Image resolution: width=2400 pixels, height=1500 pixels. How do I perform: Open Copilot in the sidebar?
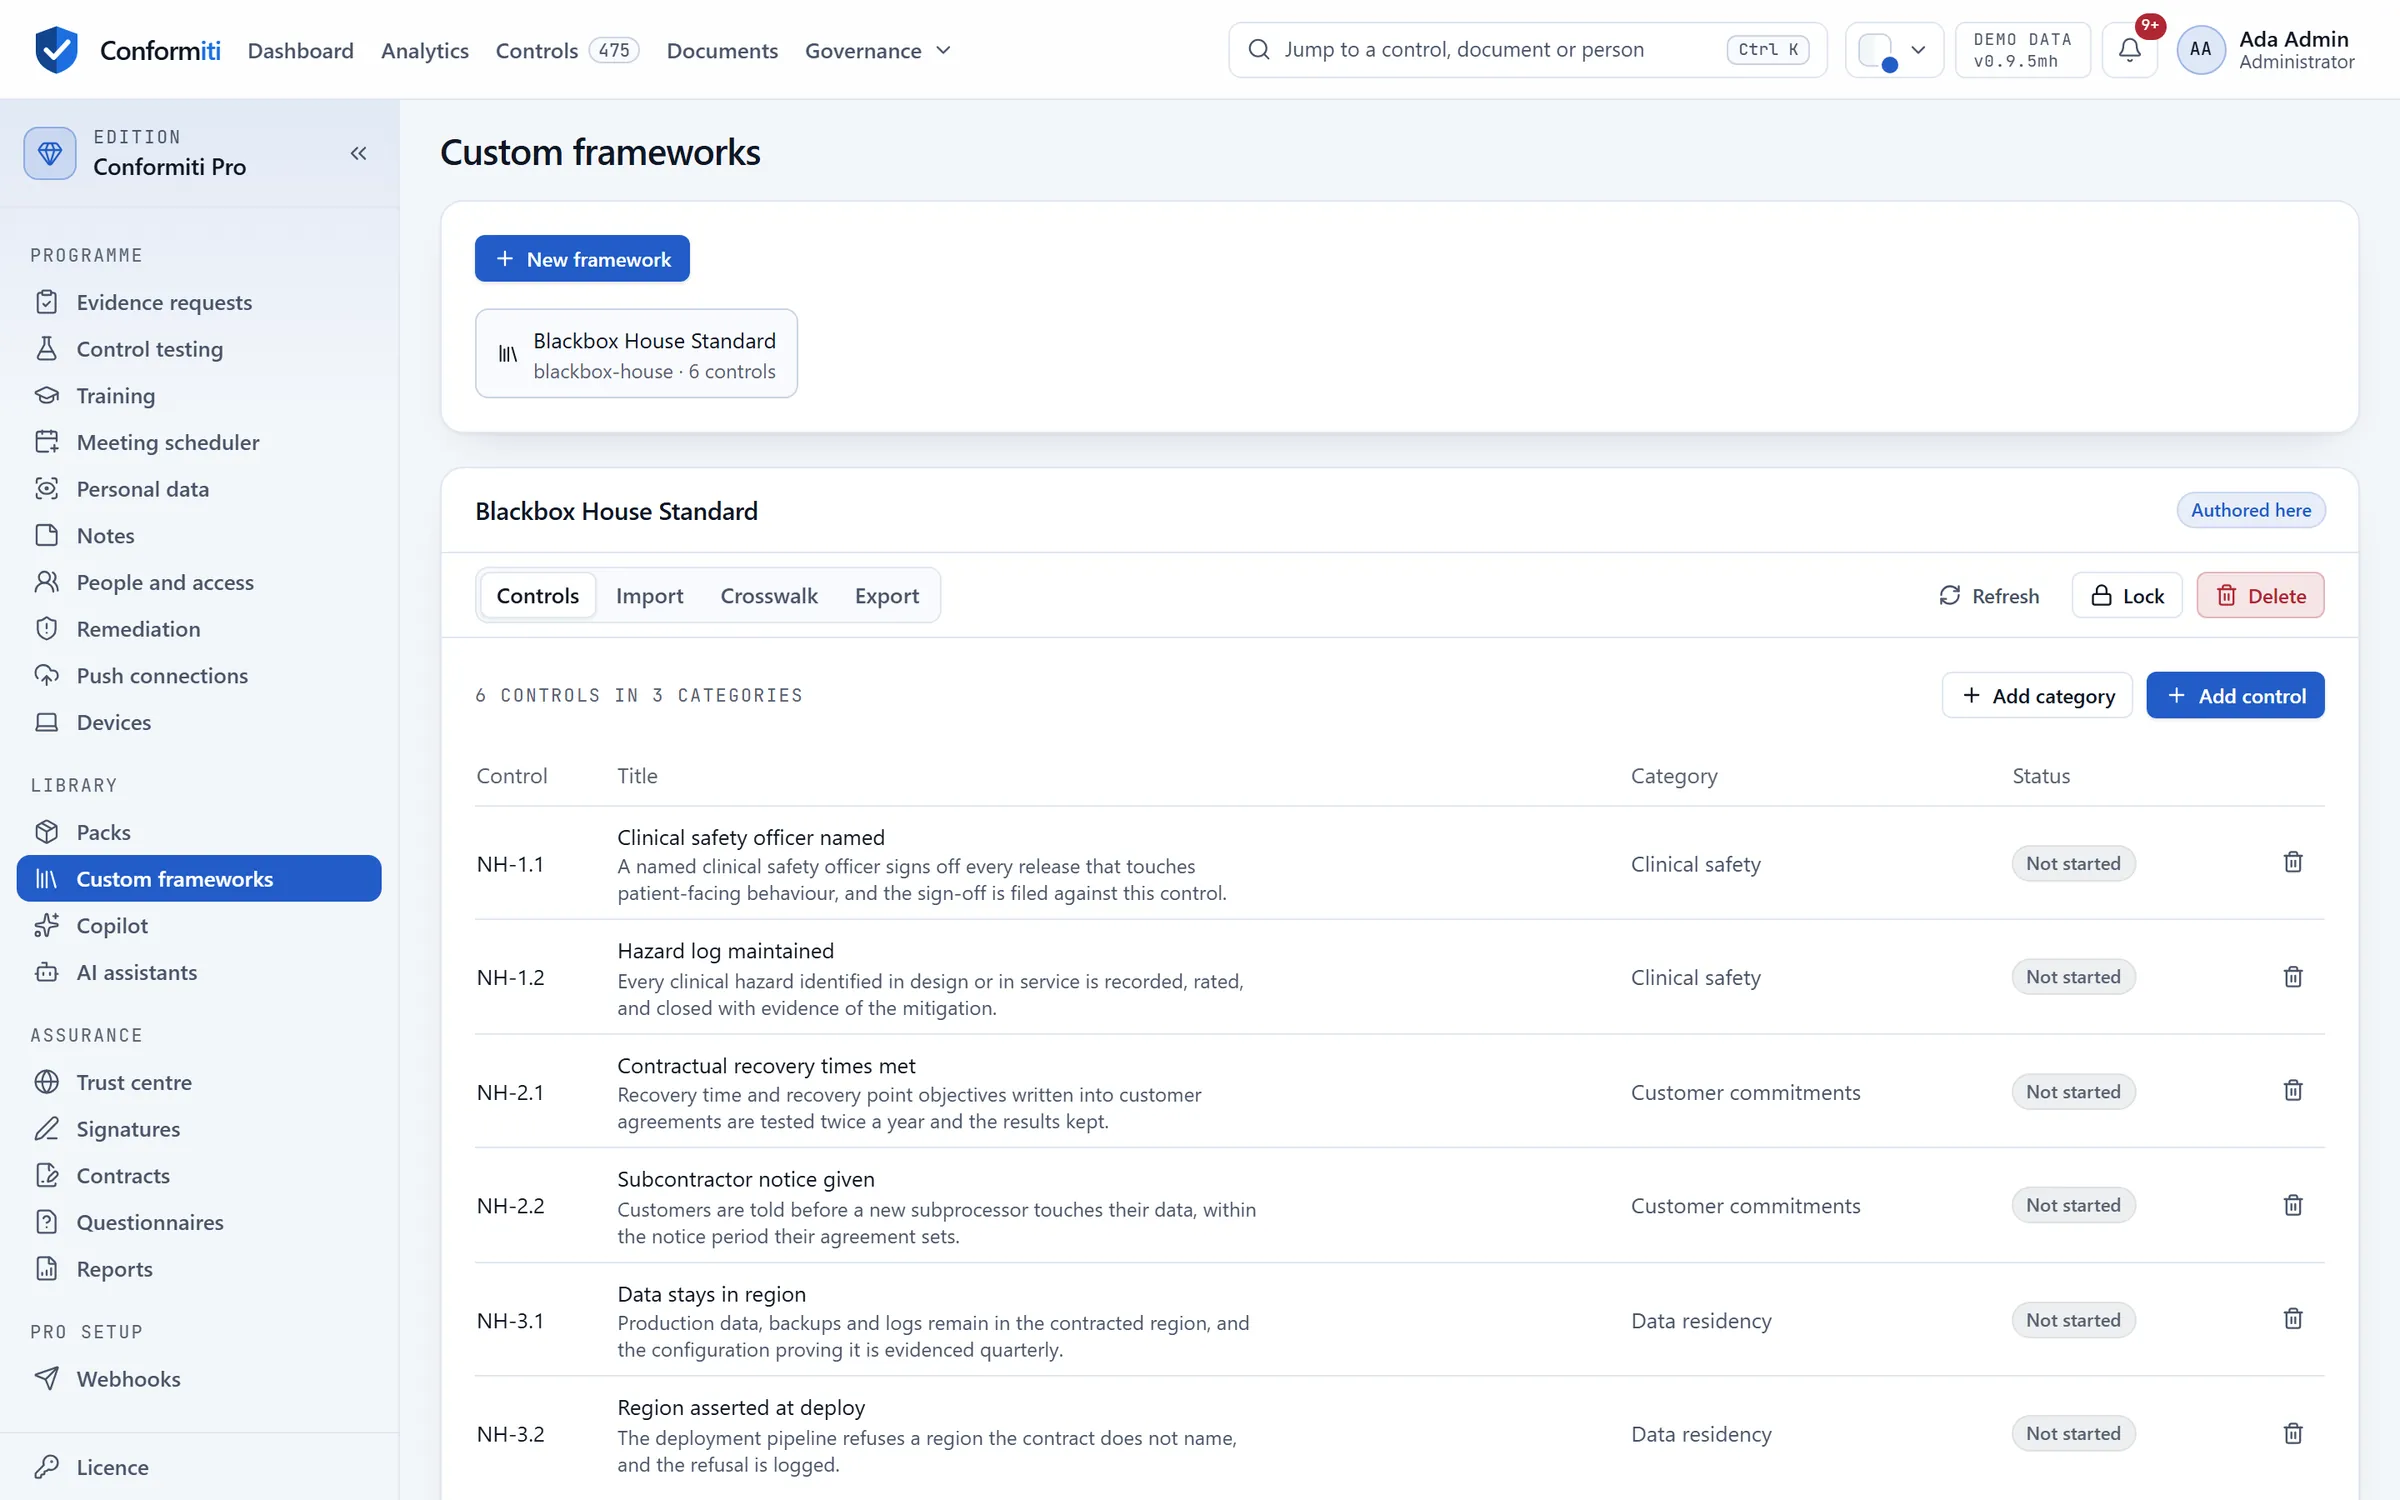pyautogui.click(x=199, y=926)
